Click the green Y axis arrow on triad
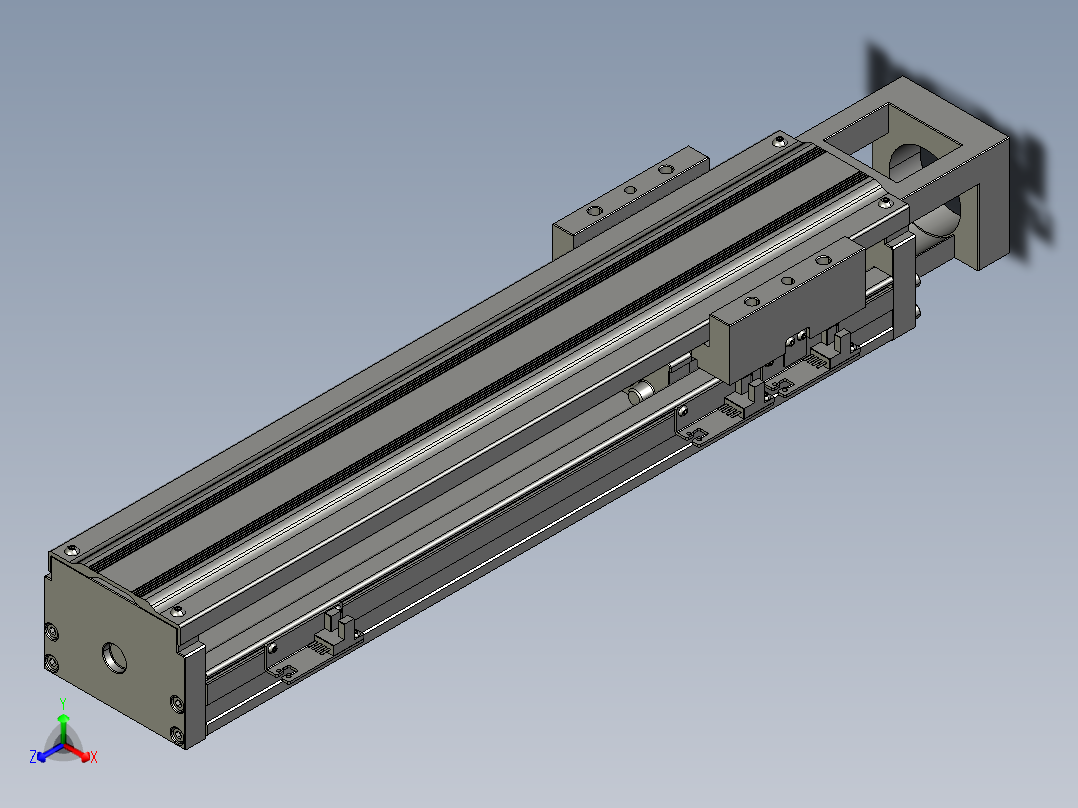The image size is (1078, 808). 63,727
